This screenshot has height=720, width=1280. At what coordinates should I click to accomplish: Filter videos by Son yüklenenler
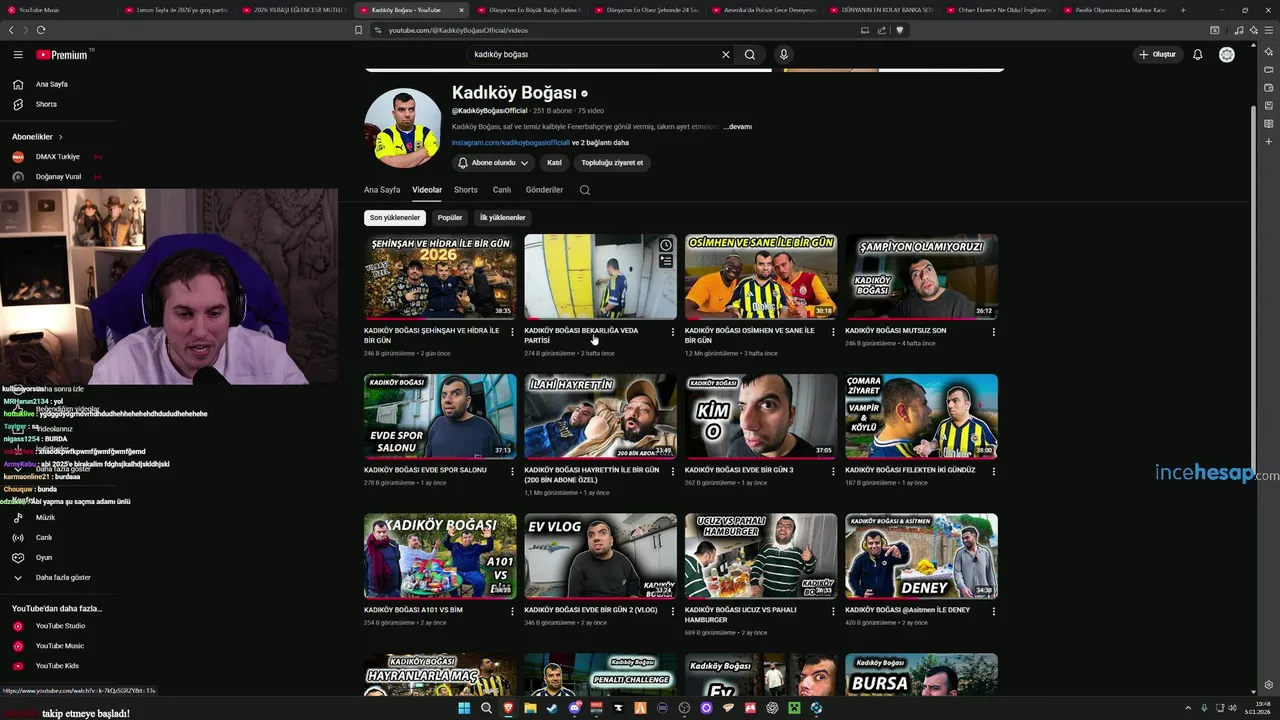(395, 217)
